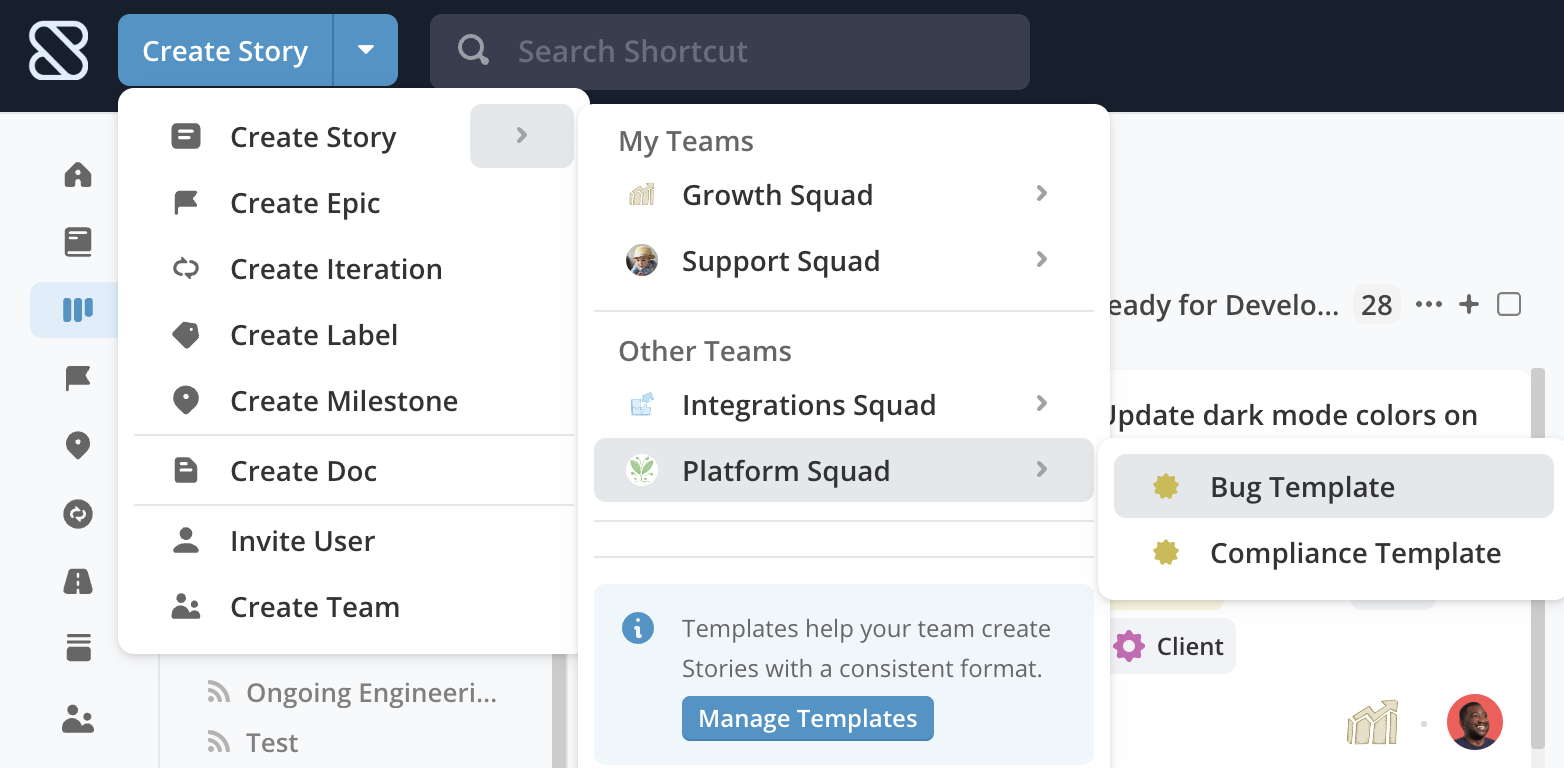1564x768 pixels.
Task: Click the 28 story count badge
Action: (x=1377, y=304)
